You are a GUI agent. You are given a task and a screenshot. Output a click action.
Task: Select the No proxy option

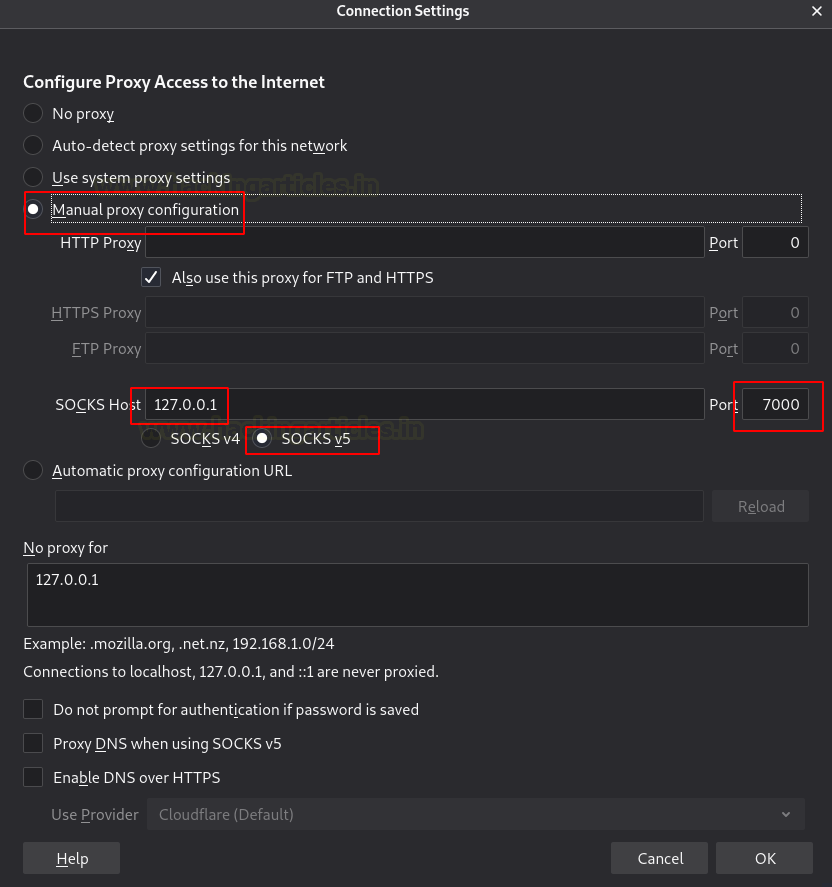pyautogui.click(x=34, y=114)
